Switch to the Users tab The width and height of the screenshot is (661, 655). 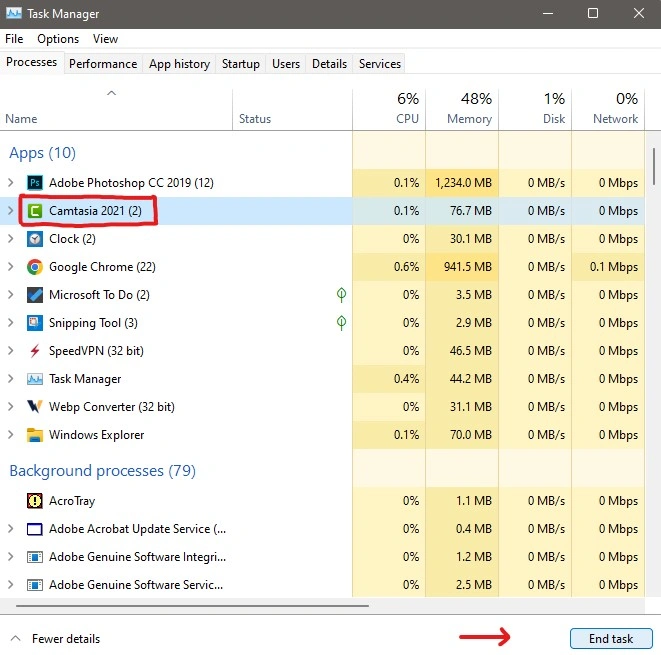286,64
